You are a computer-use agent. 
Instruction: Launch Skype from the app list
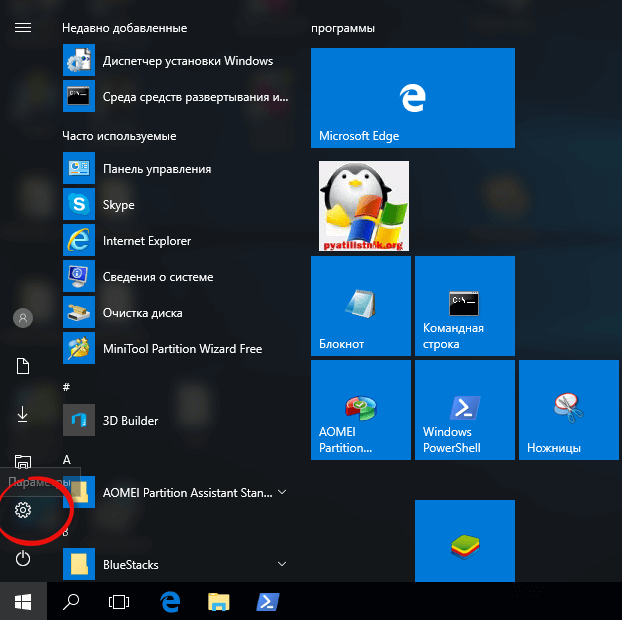point(176,204)
